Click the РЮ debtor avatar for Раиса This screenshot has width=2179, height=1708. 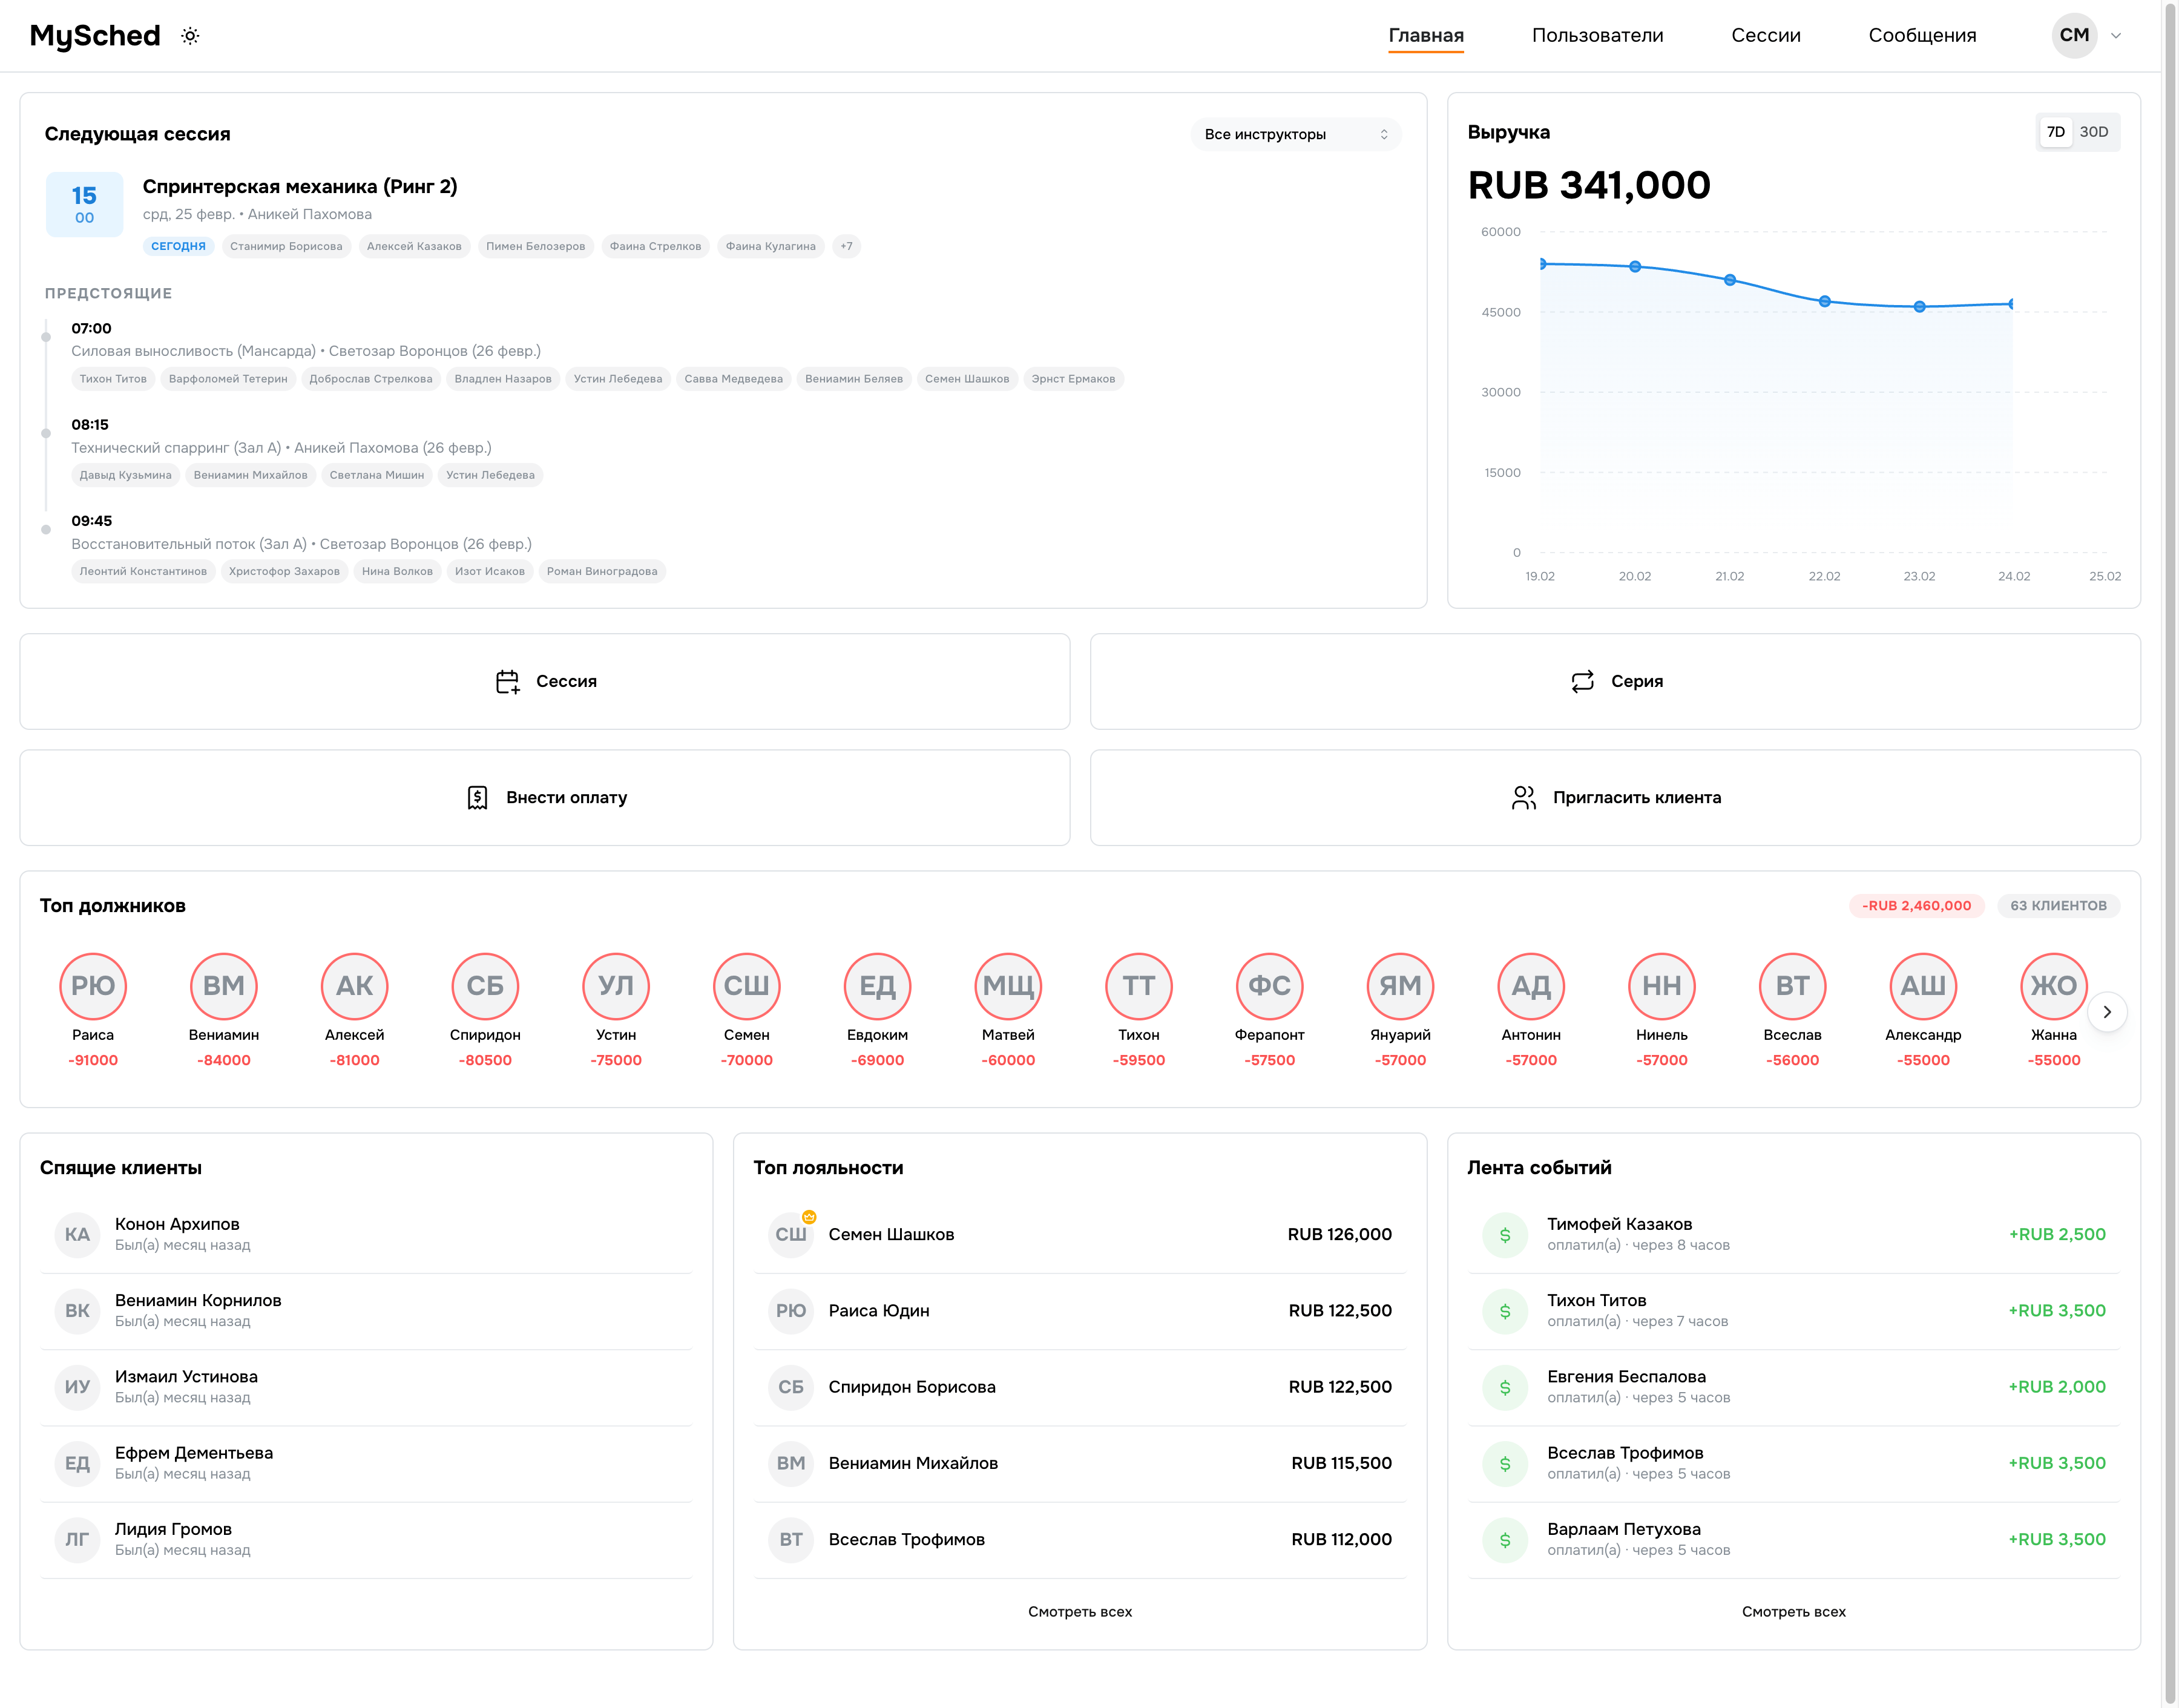[x=93, y=986]
